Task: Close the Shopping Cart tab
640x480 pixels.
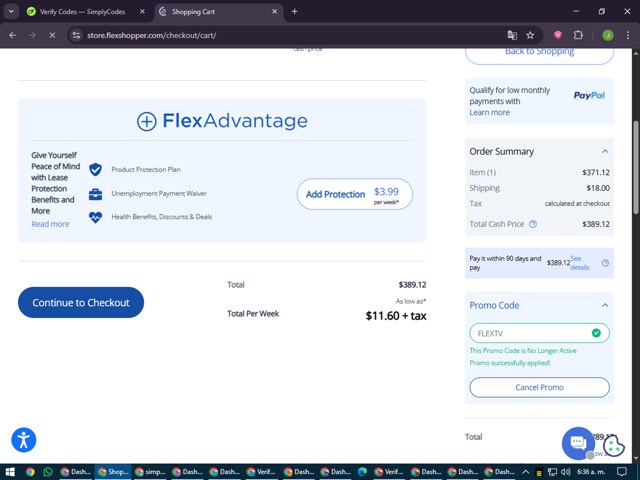Action: (274, 11)
